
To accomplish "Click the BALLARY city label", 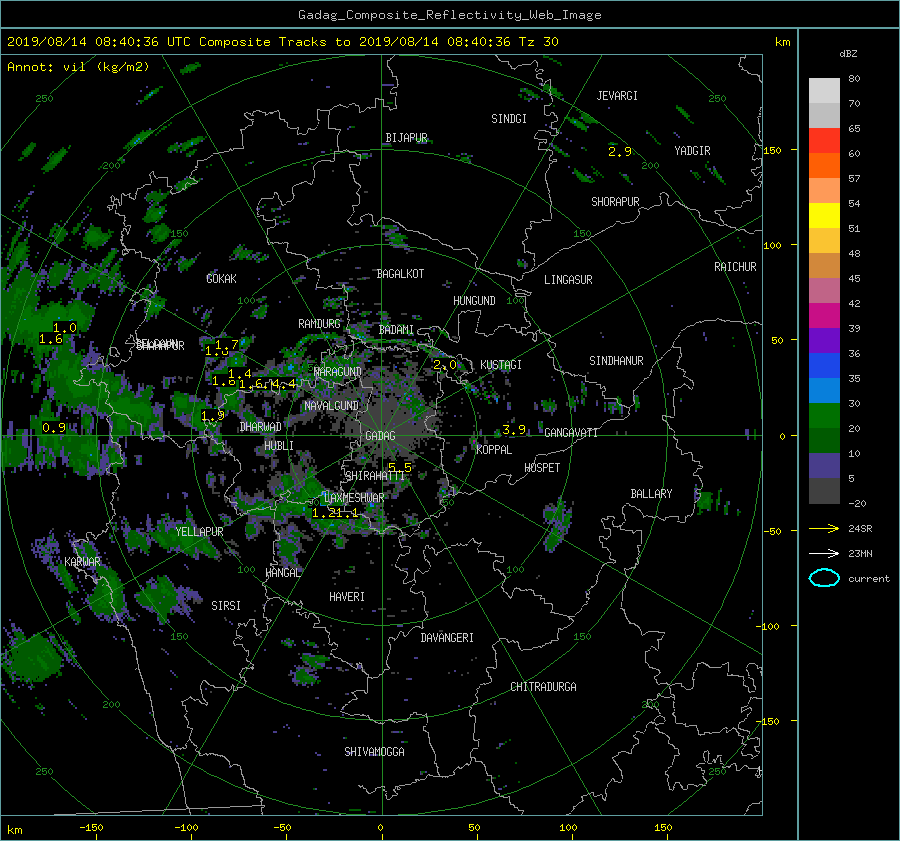I will point(651,494).
